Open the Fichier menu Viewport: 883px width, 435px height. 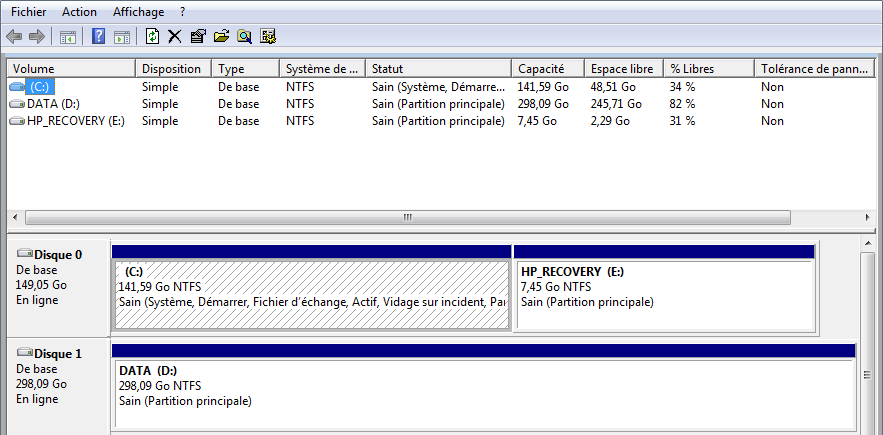29,12
